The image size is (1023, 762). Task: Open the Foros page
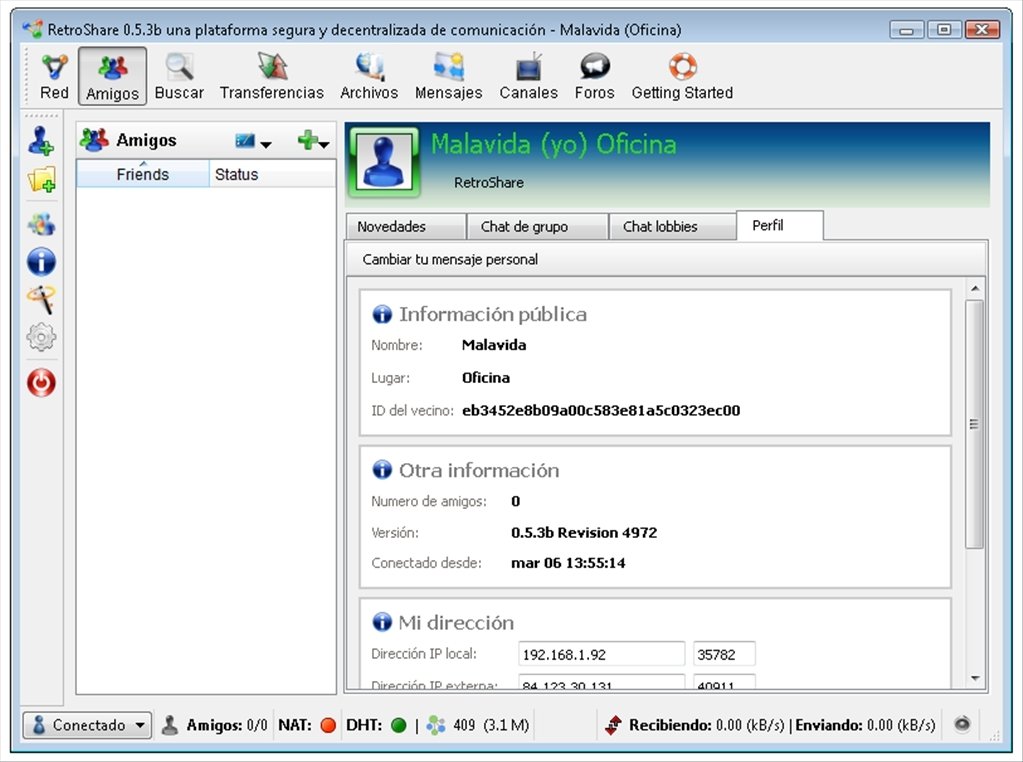[594, 77]
